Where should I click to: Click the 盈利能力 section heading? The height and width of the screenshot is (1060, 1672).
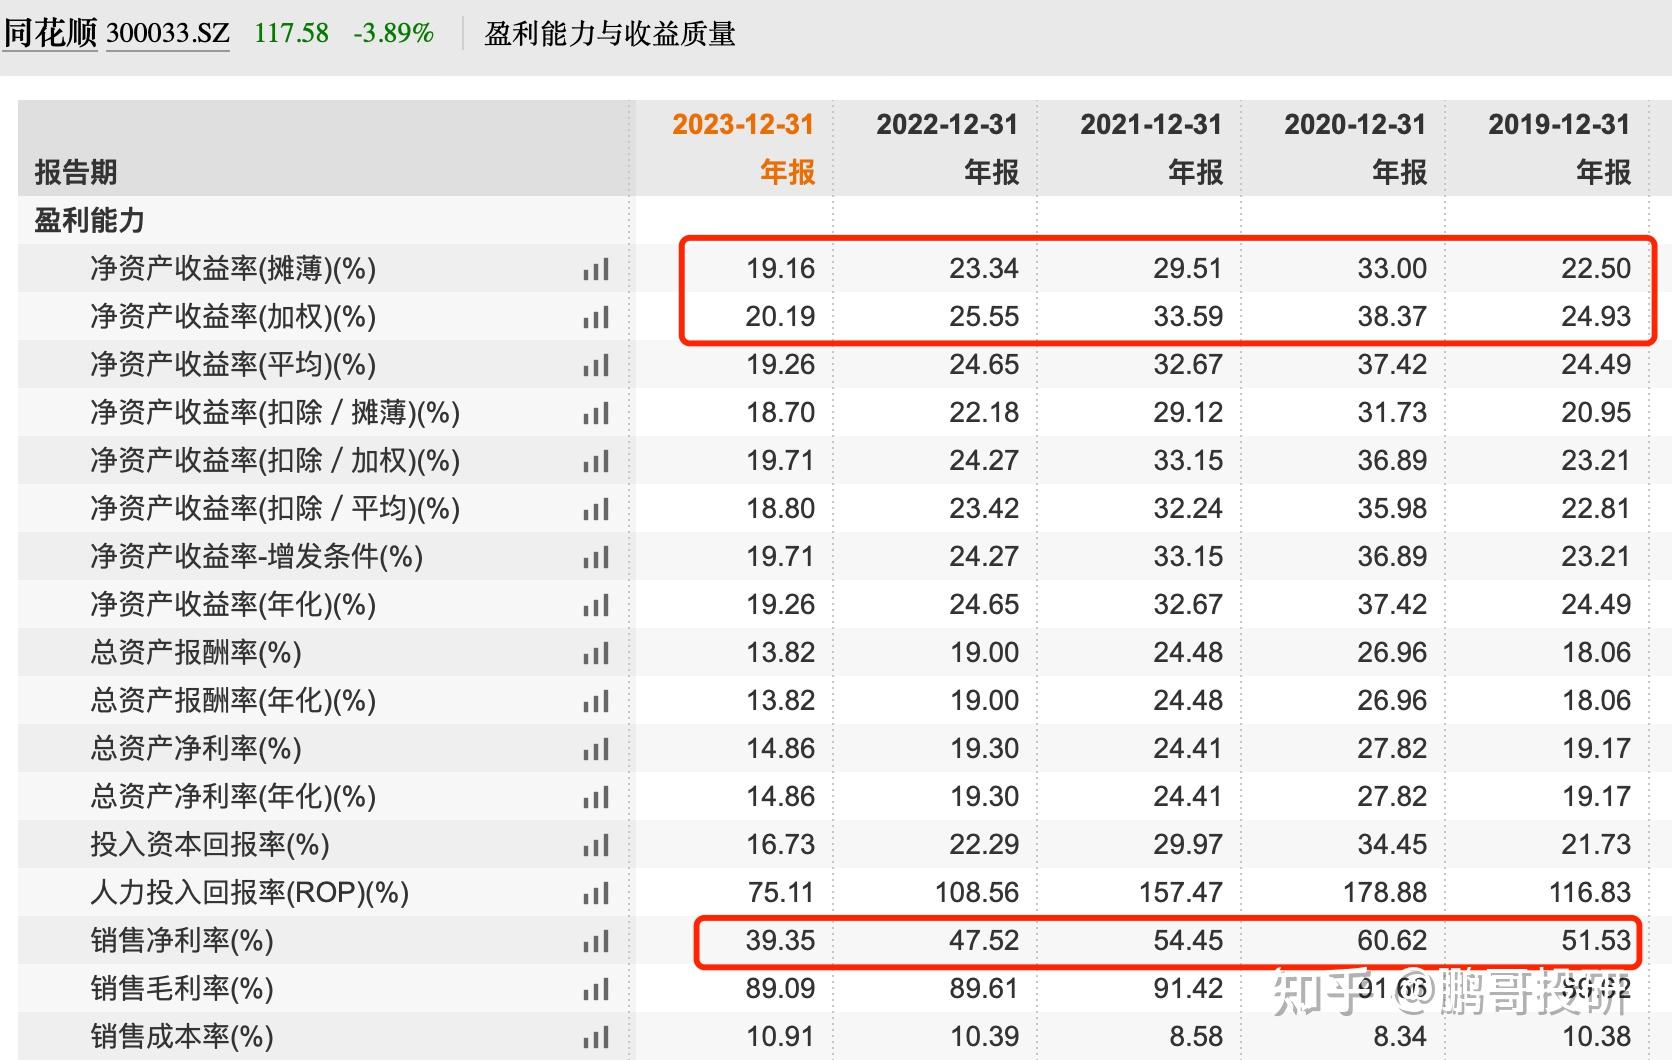coord(90,220)
